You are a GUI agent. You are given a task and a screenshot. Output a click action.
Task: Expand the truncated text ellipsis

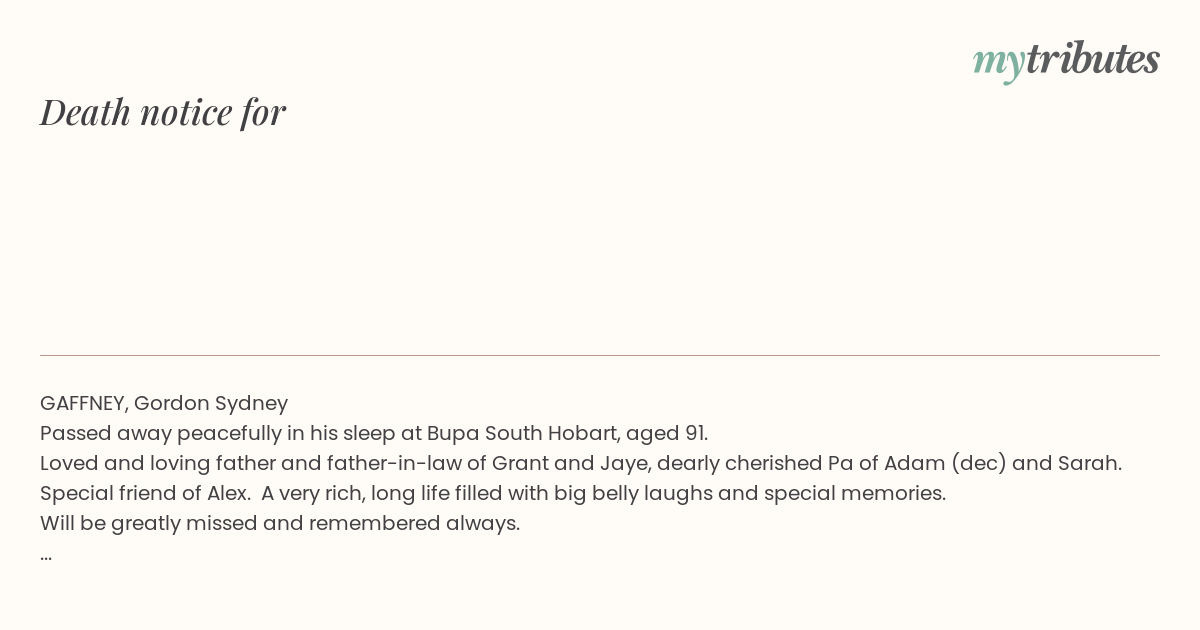coord(46,556)
